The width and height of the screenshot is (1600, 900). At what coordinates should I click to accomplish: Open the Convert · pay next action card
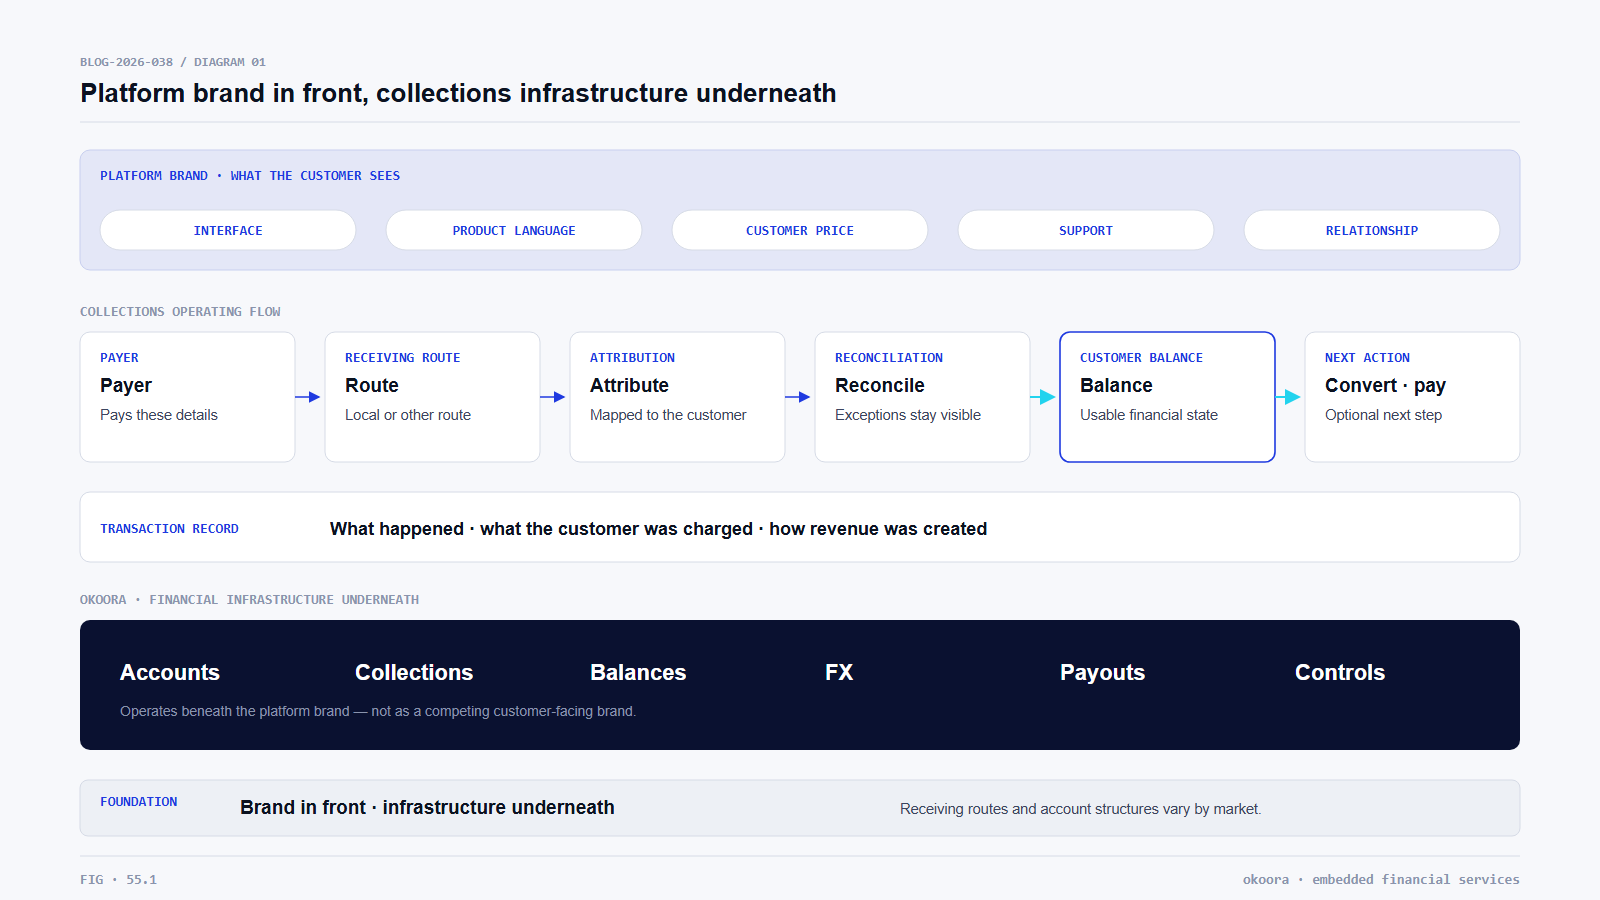click(1412, 397)
